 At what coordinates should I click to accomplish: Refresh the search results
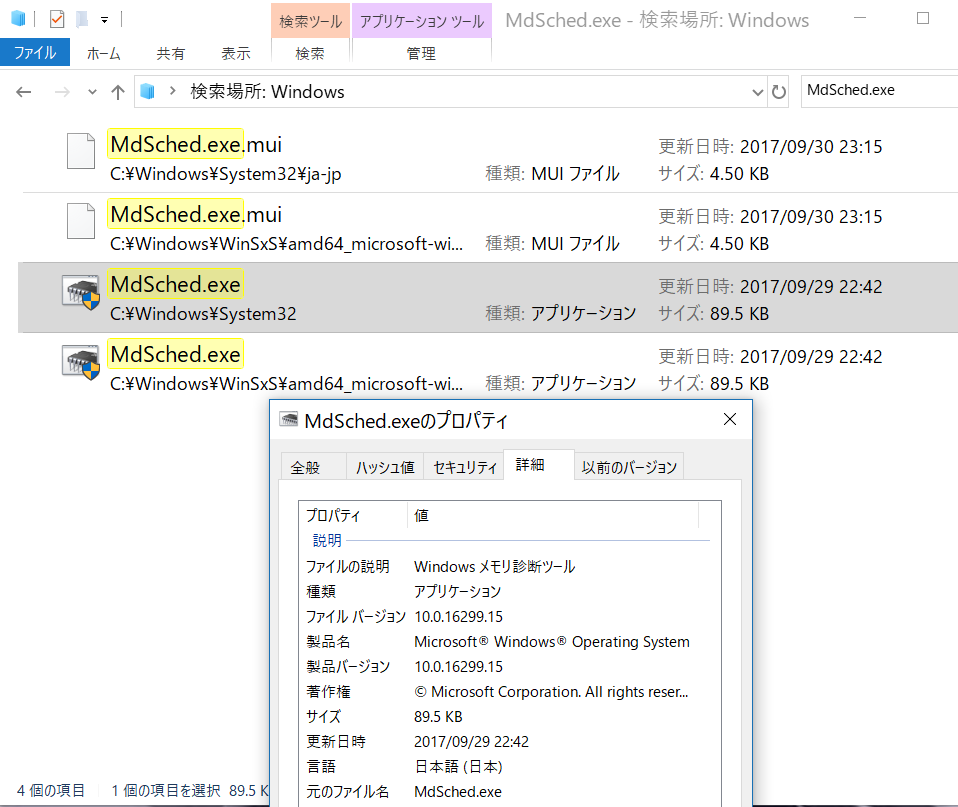click(778, 92)
